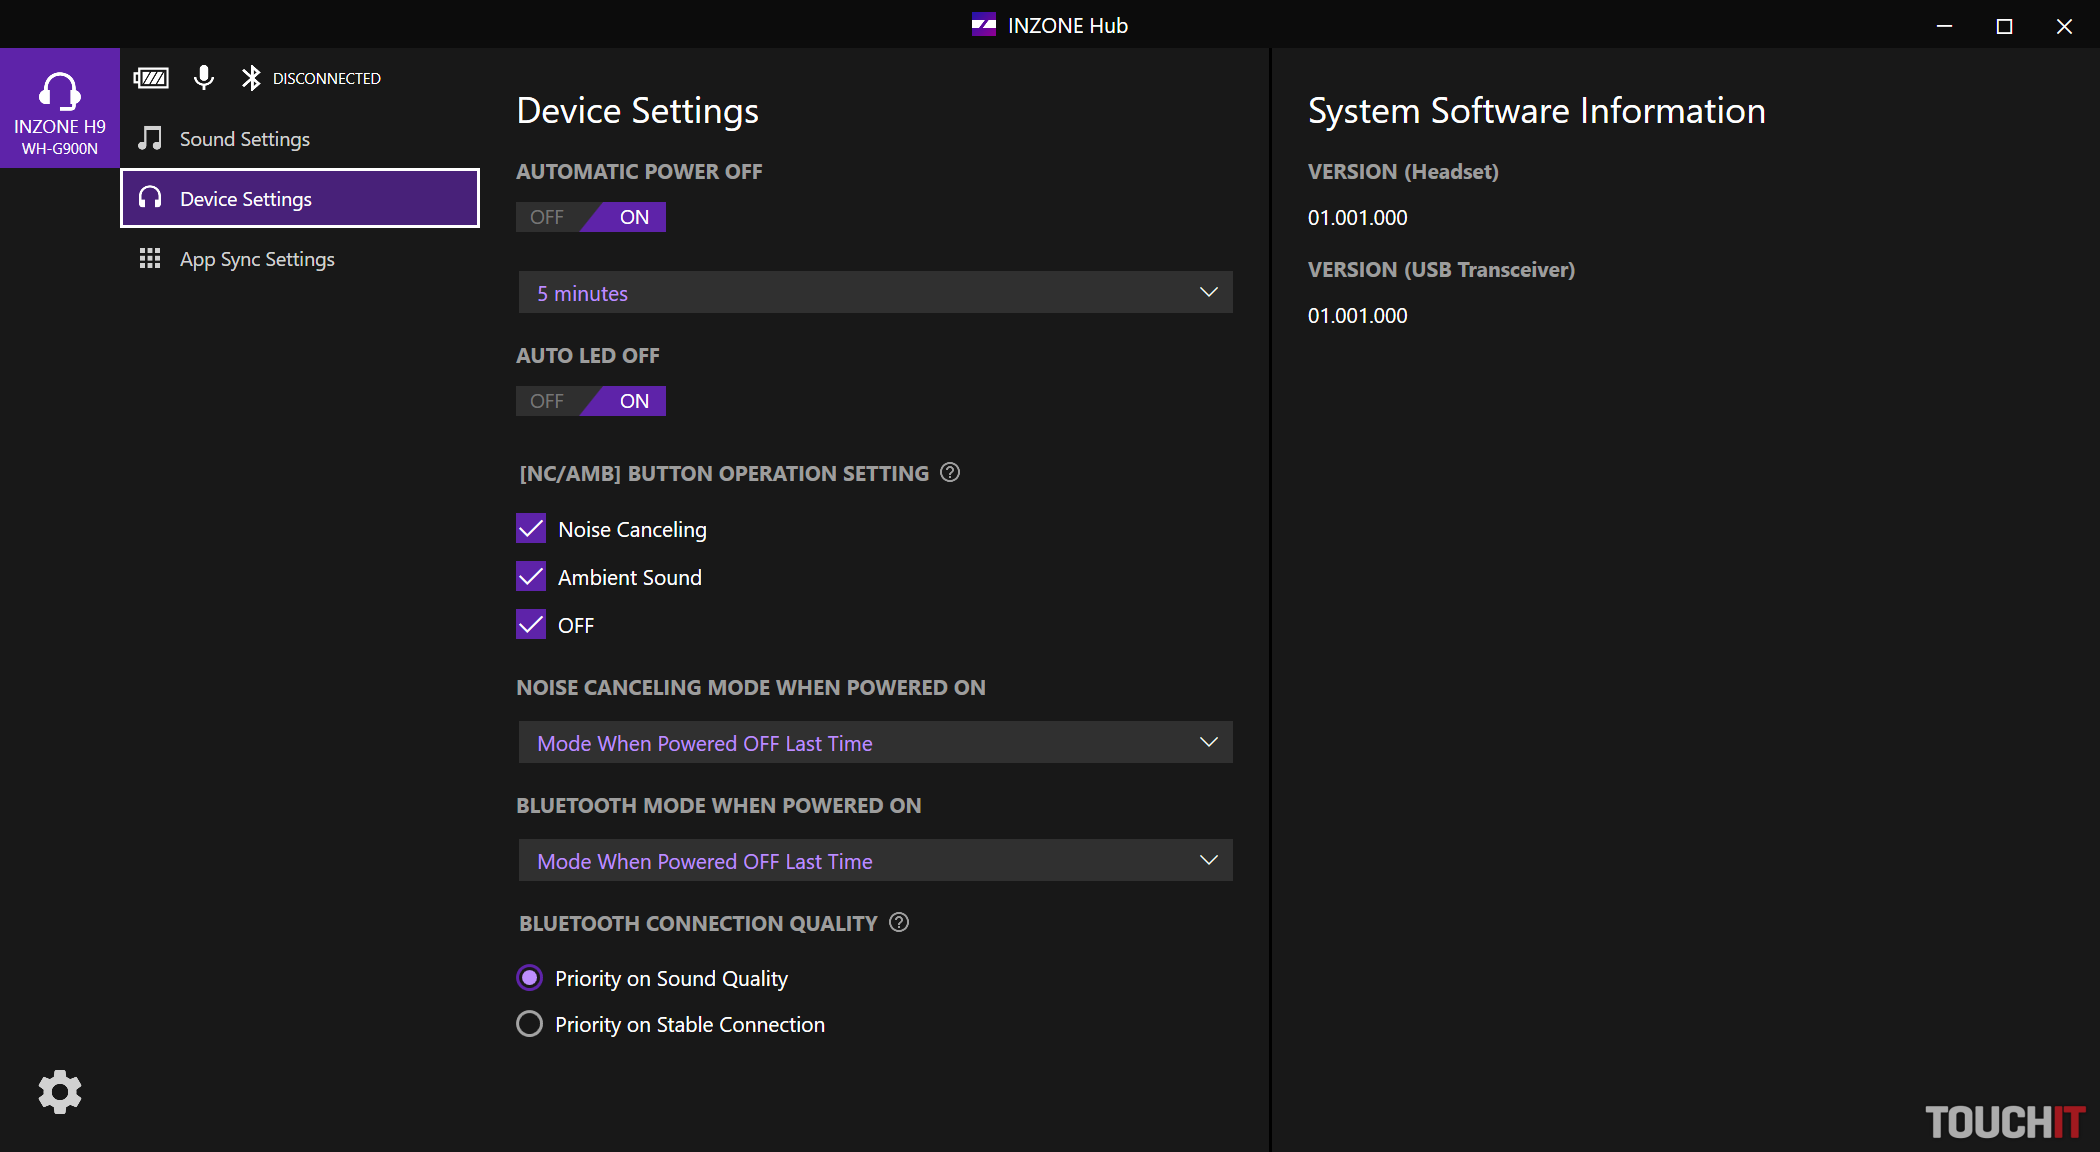Click the Bluetooth disconnected icon
Viewport: 2100px width, 1152px height.
point(251,78)
